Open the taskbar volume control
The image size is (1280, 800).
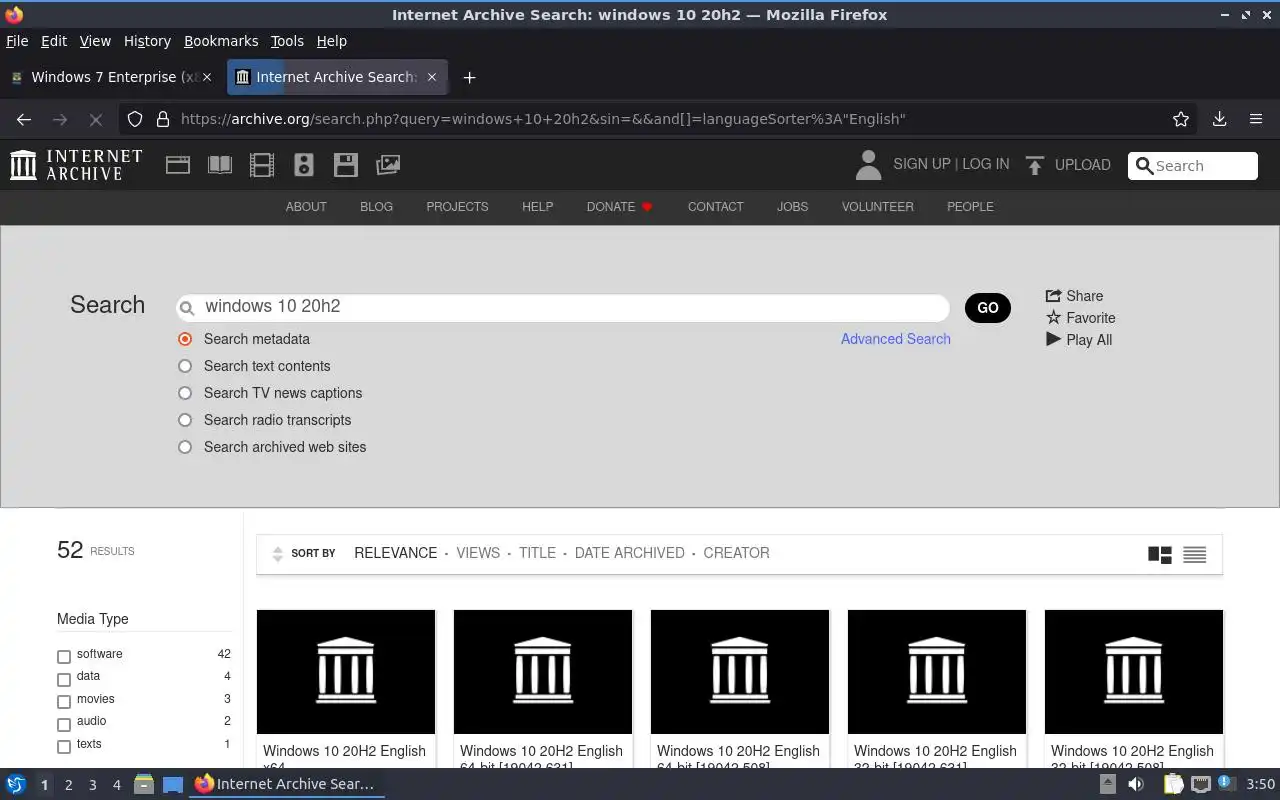[x=1136, y=784]
